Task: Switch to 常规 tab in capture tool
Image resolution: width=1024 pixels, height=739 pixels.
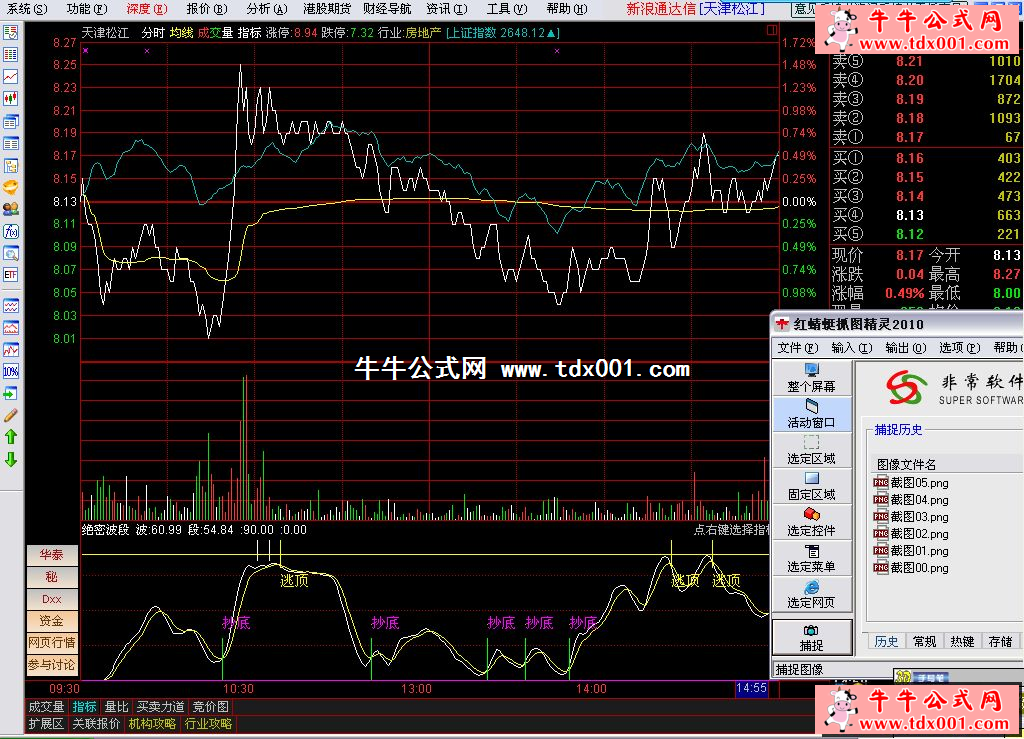Action: (924, 642)
